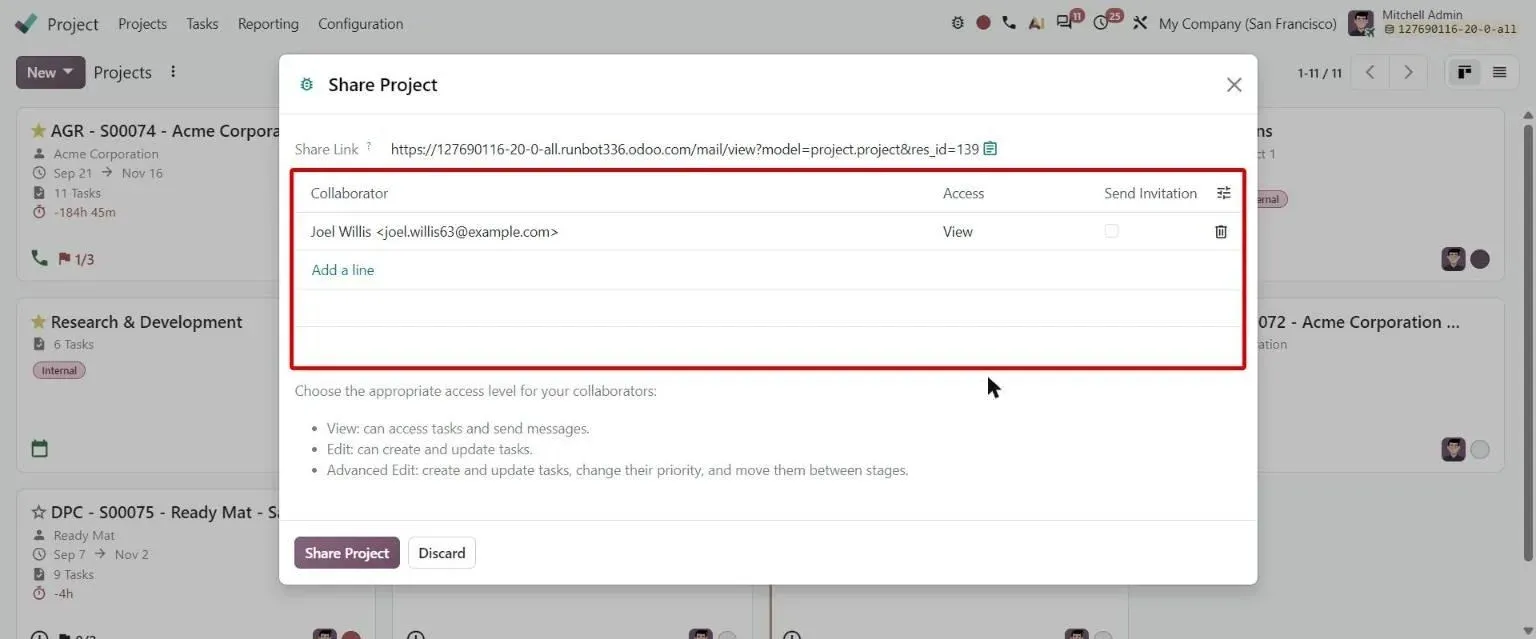Open the VoIP phone icon in the navbar
The image size is (1536, 639).
click(x=1009, y=23)
